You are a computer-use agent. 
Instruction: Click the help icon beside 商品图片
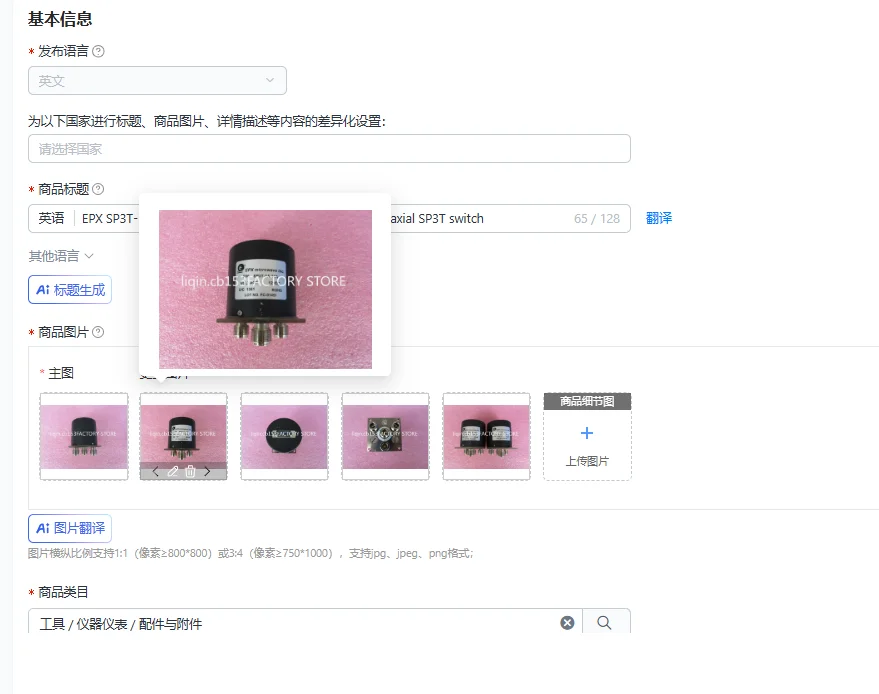click(x=98, y=332)
